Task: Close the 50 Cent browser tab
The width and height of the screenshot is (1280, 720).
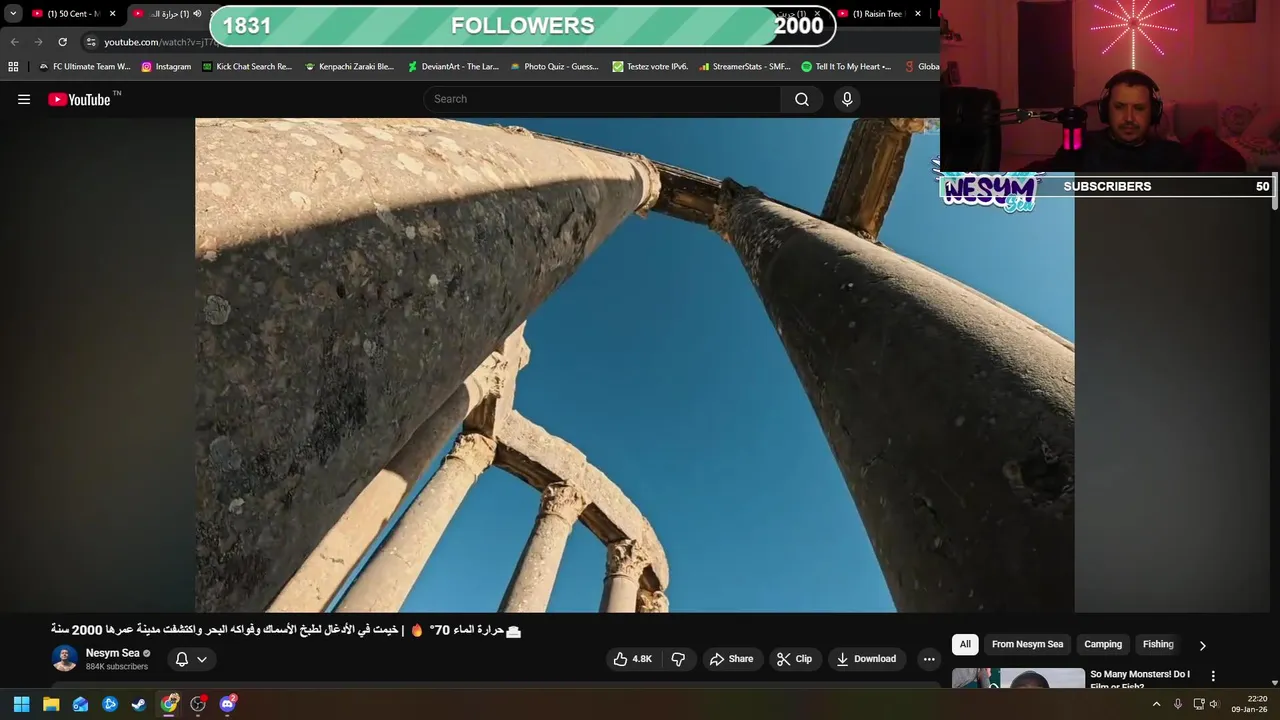Action: pos(112,14)
